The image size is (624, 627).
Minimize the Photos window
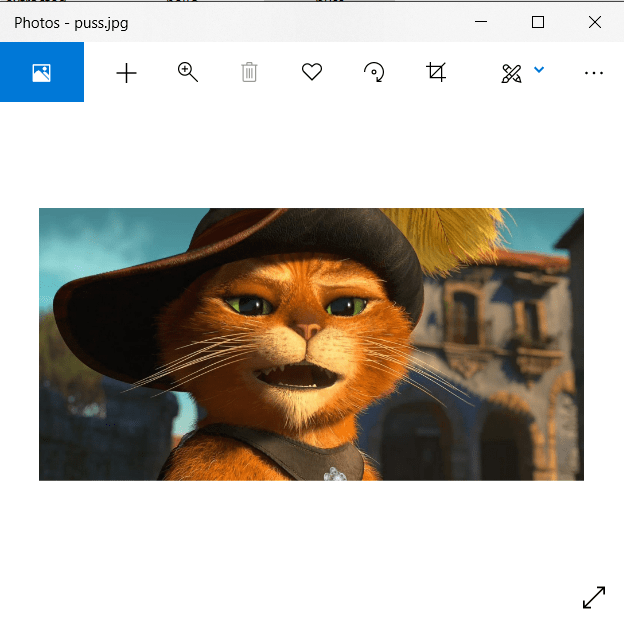481,22
